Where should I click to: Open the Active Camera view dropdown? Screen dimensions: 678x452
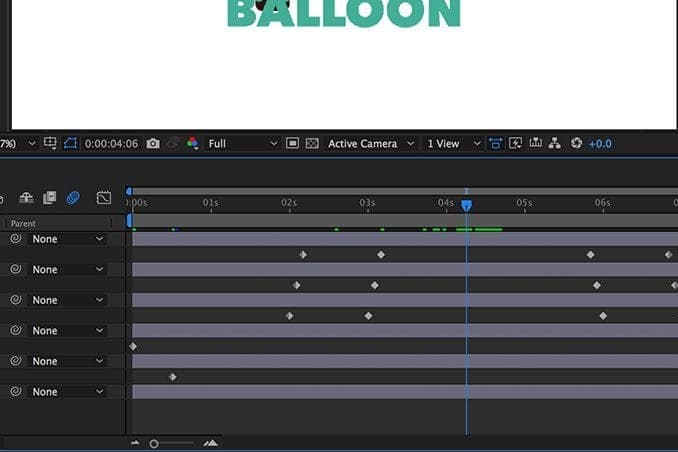pyautogui.click(x=369, y=144)
